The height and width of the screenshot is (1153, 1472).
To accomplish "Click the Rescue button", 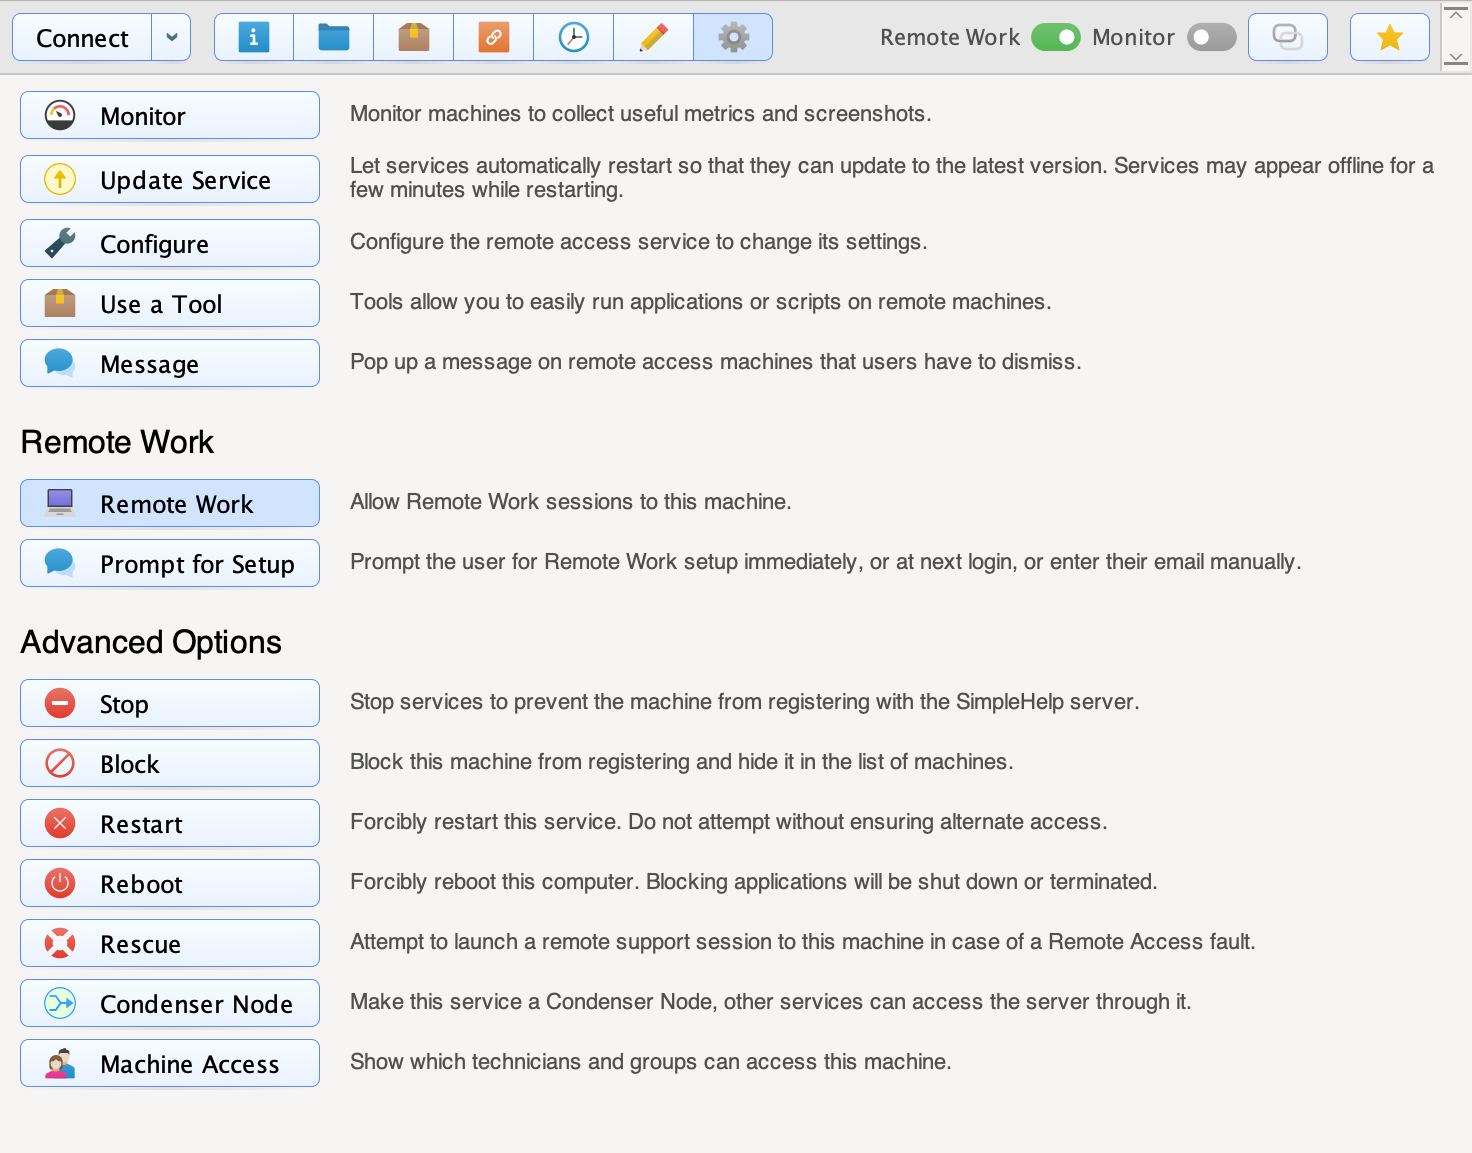I will coord(170,943).
